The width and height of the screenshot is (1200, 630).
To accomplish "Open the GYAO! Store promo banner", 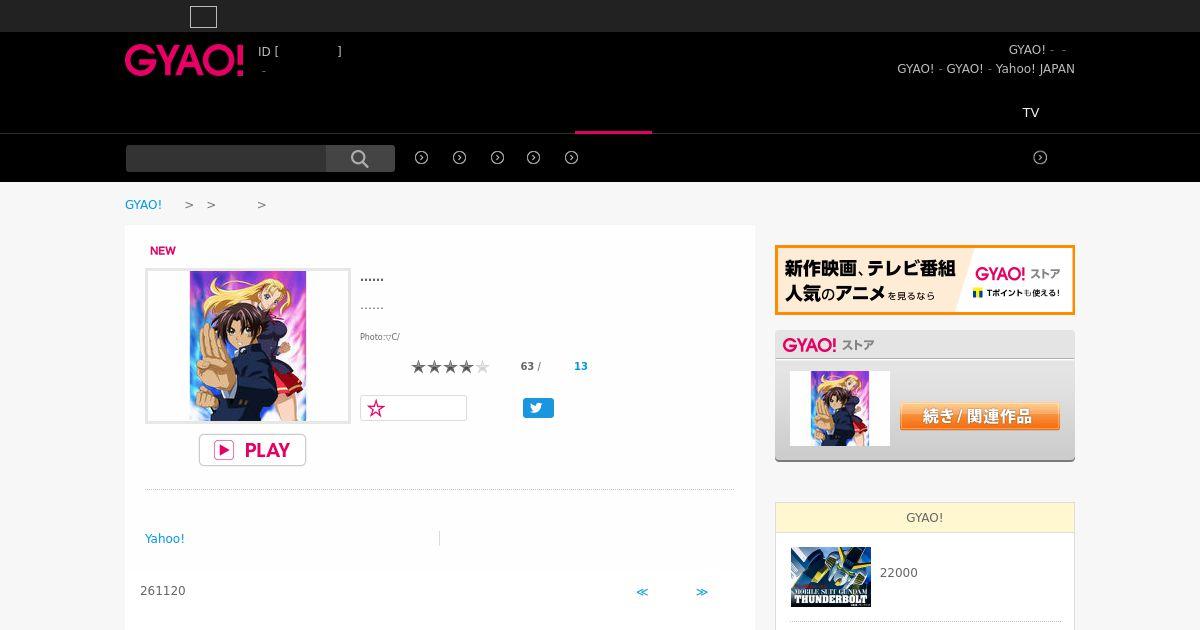I will [925, 280].
